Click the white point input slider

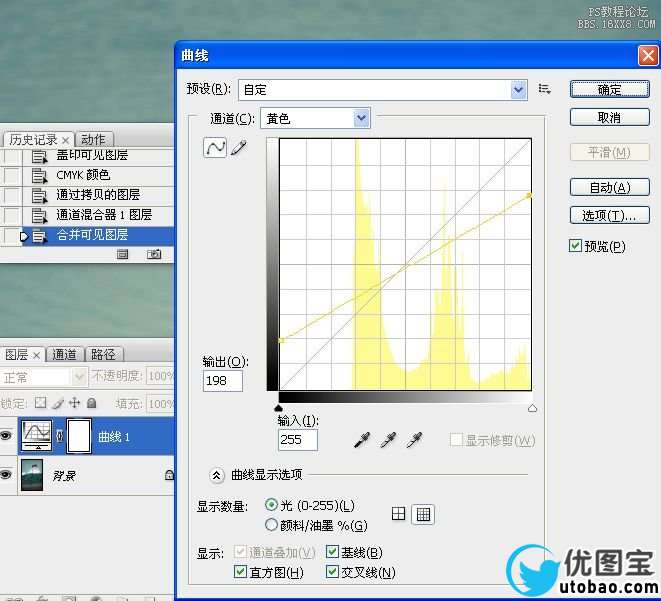coord(532,408)
